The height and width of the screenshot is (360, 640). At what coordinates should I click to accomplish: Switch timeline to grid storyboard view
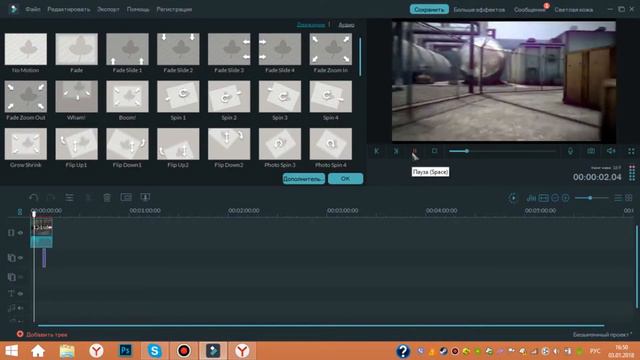tap(629, 198)
